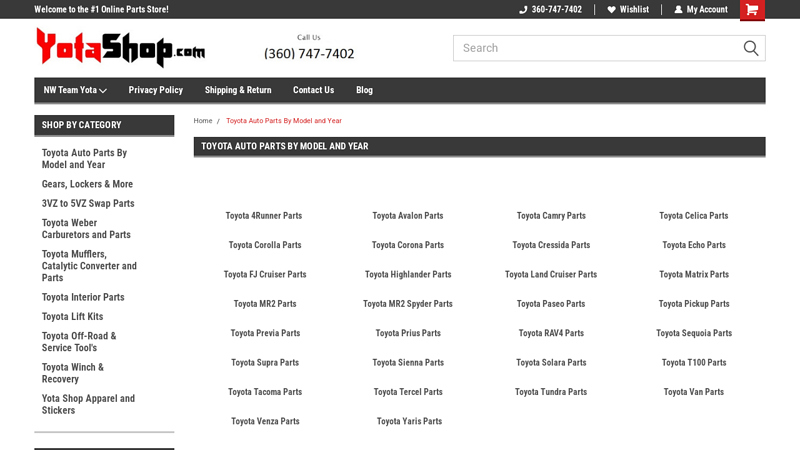Expand the NW Team Yota dropdown
The height and width of the screenshot is (450, 800).
(75, 90)
